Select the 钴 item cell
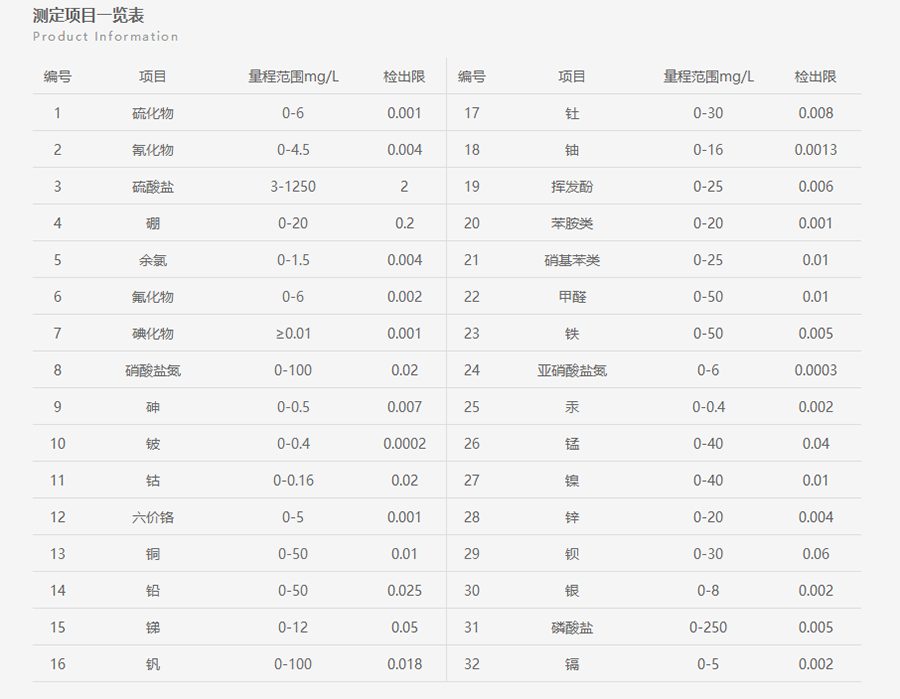The width and height of the screenshot is (900, 699). coord(153,480)
